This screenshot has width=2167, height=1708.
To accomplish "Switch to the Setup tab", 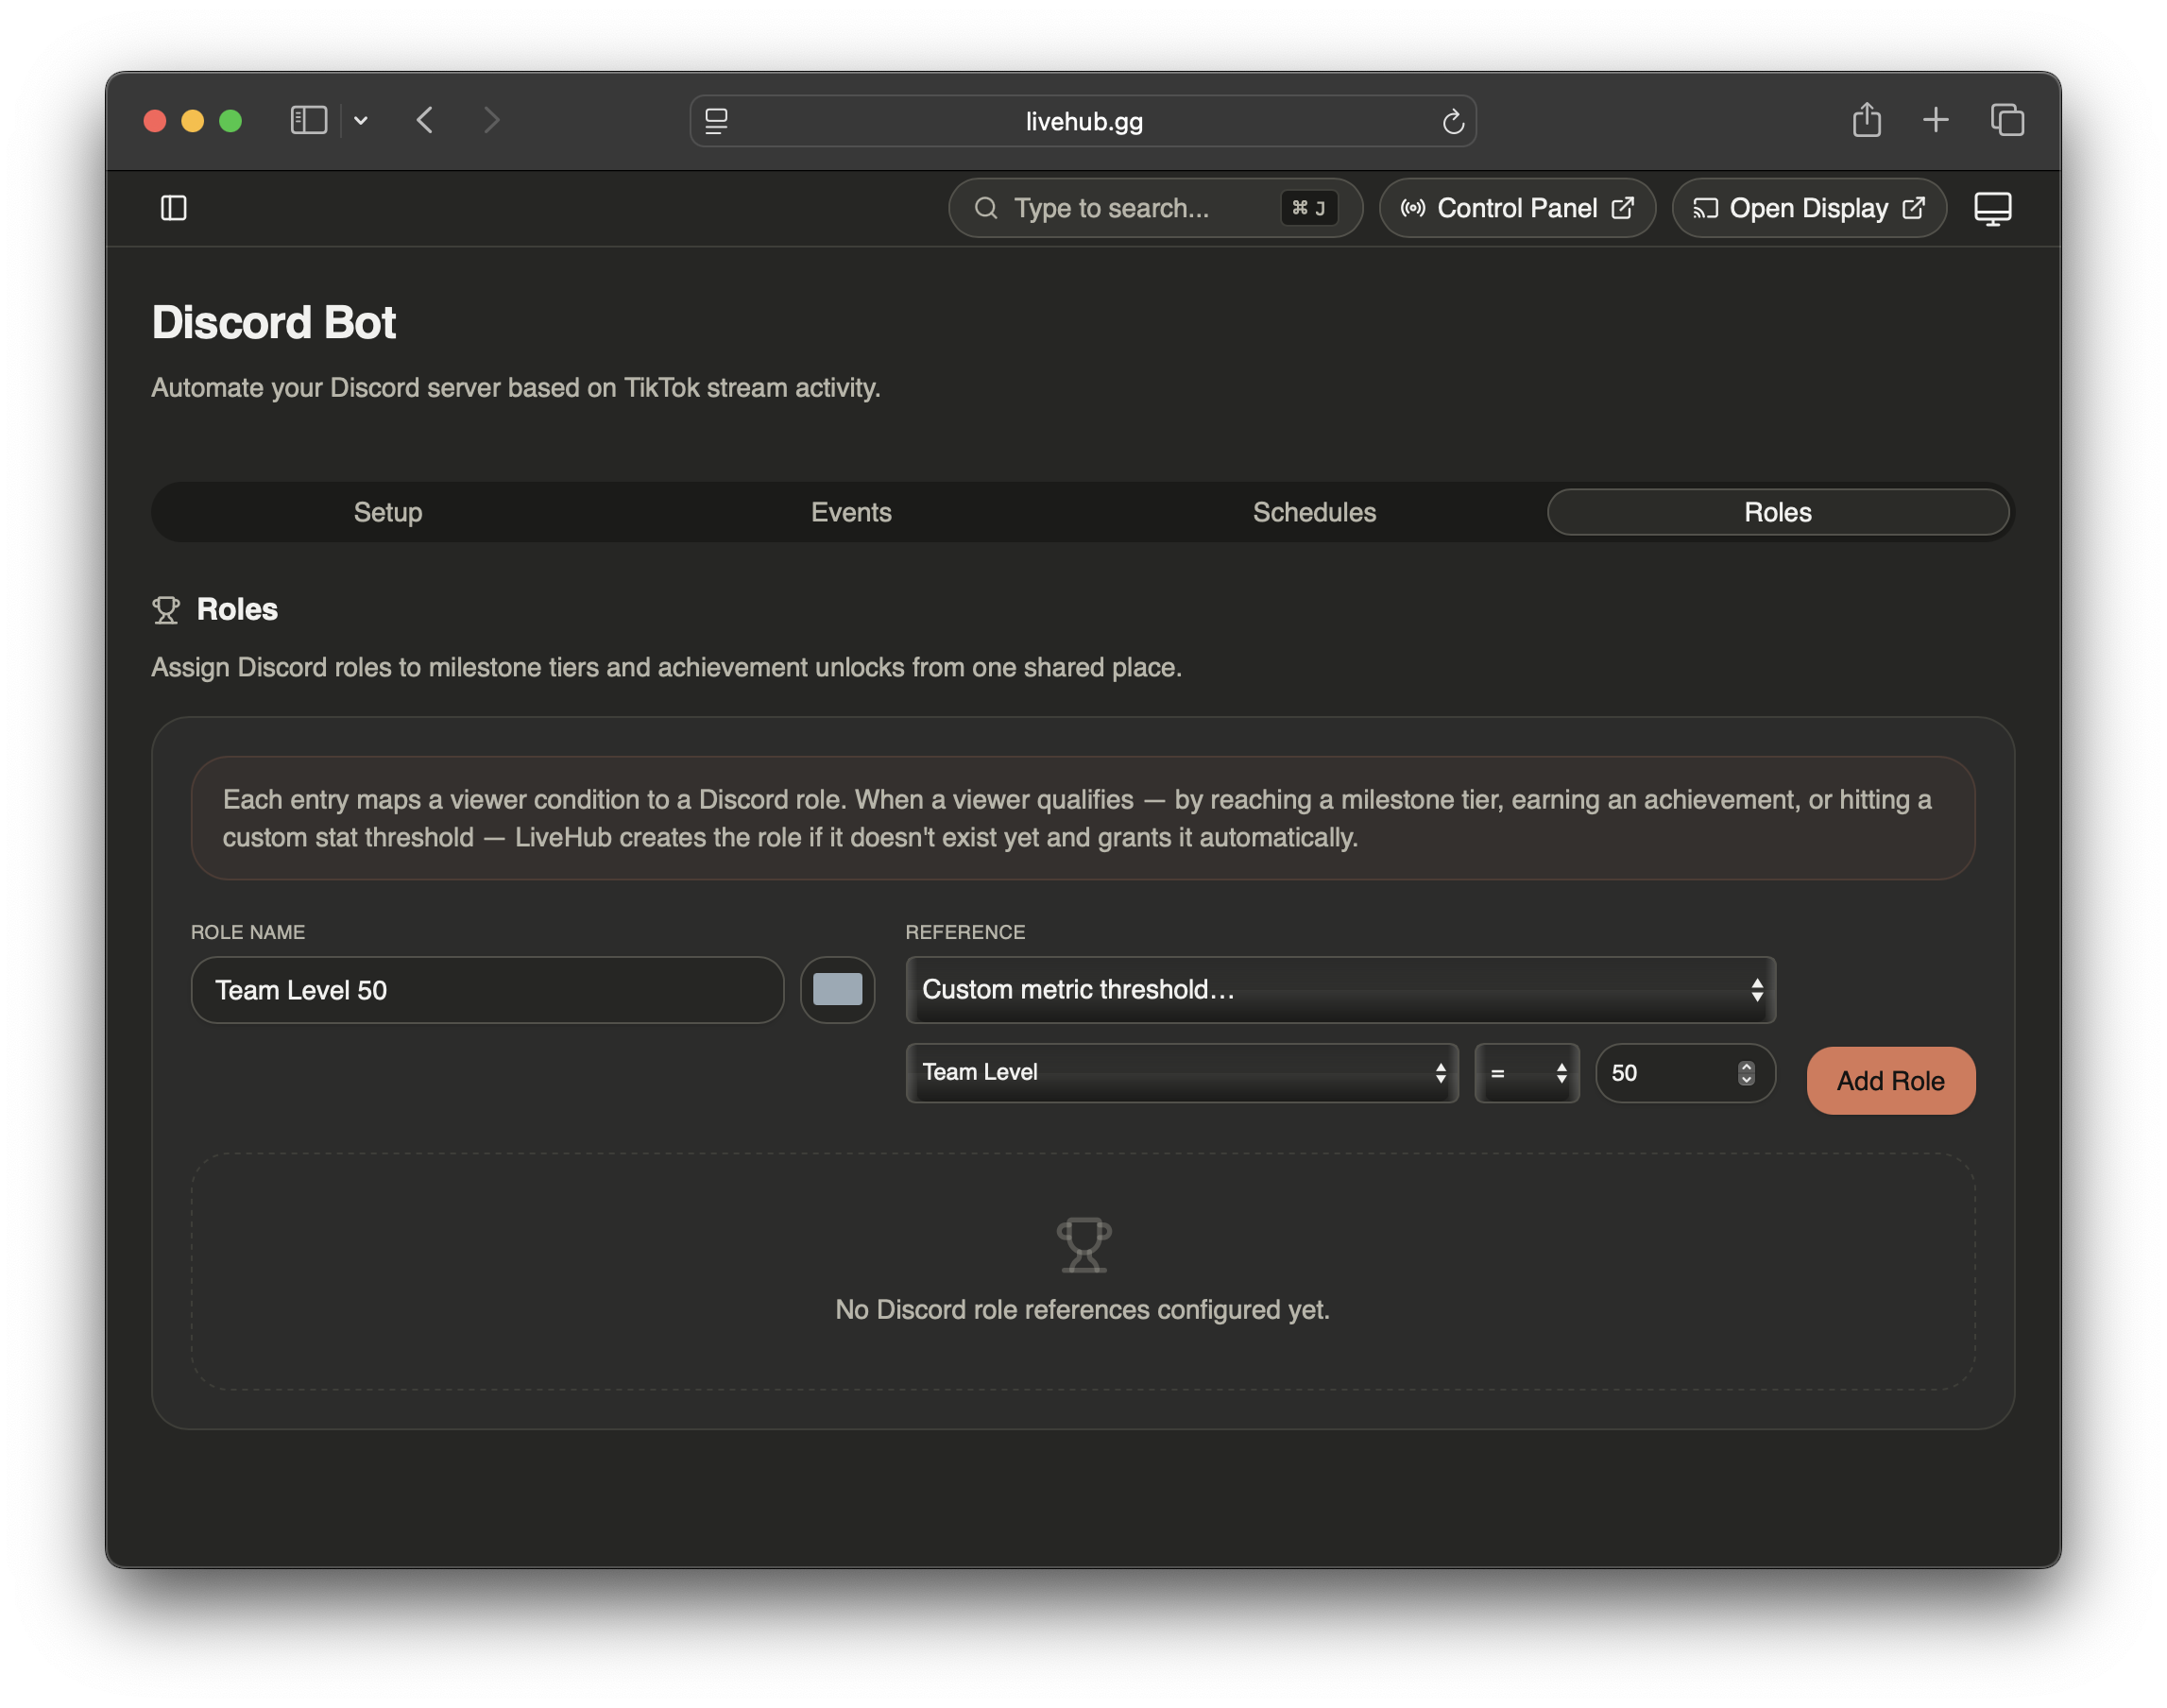I will (388, 512).
